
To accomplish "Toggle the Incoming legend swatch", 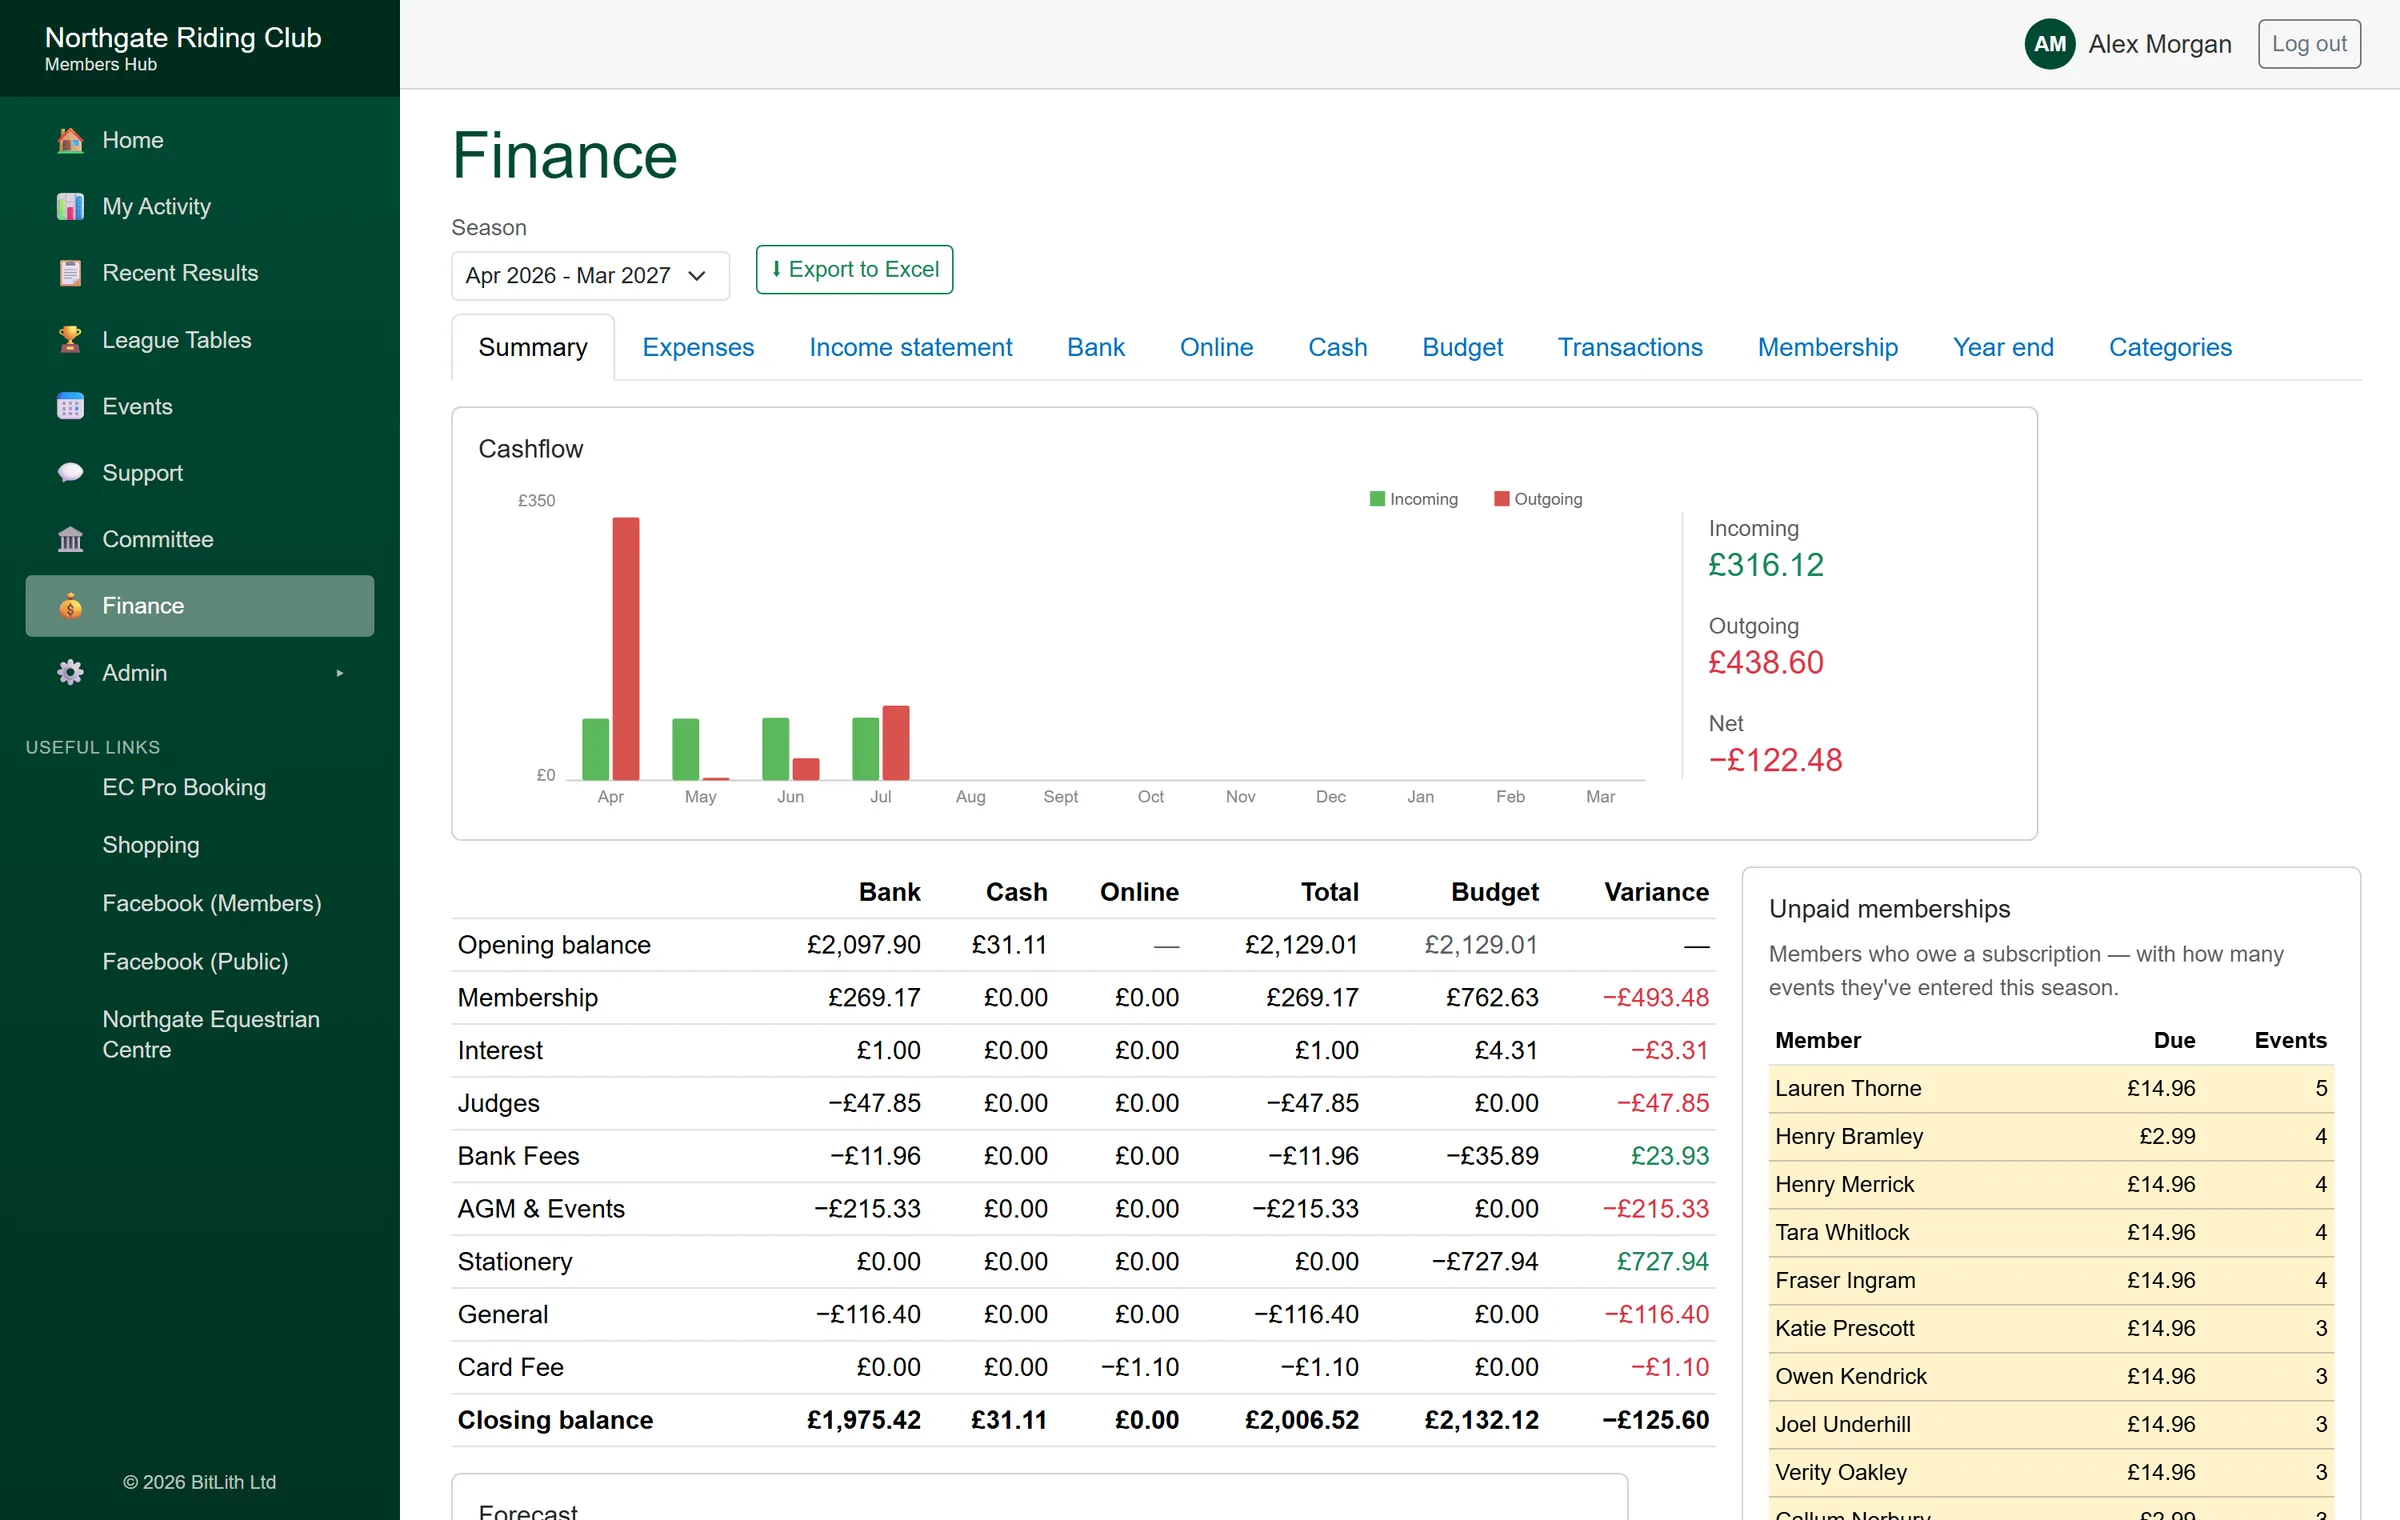I will [x=1377, y=499].
